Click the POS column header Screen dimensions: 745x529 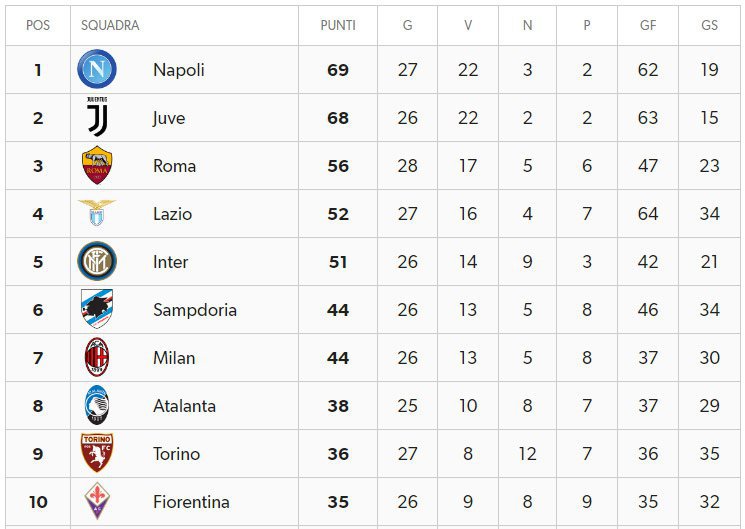(x=38, y=25)
